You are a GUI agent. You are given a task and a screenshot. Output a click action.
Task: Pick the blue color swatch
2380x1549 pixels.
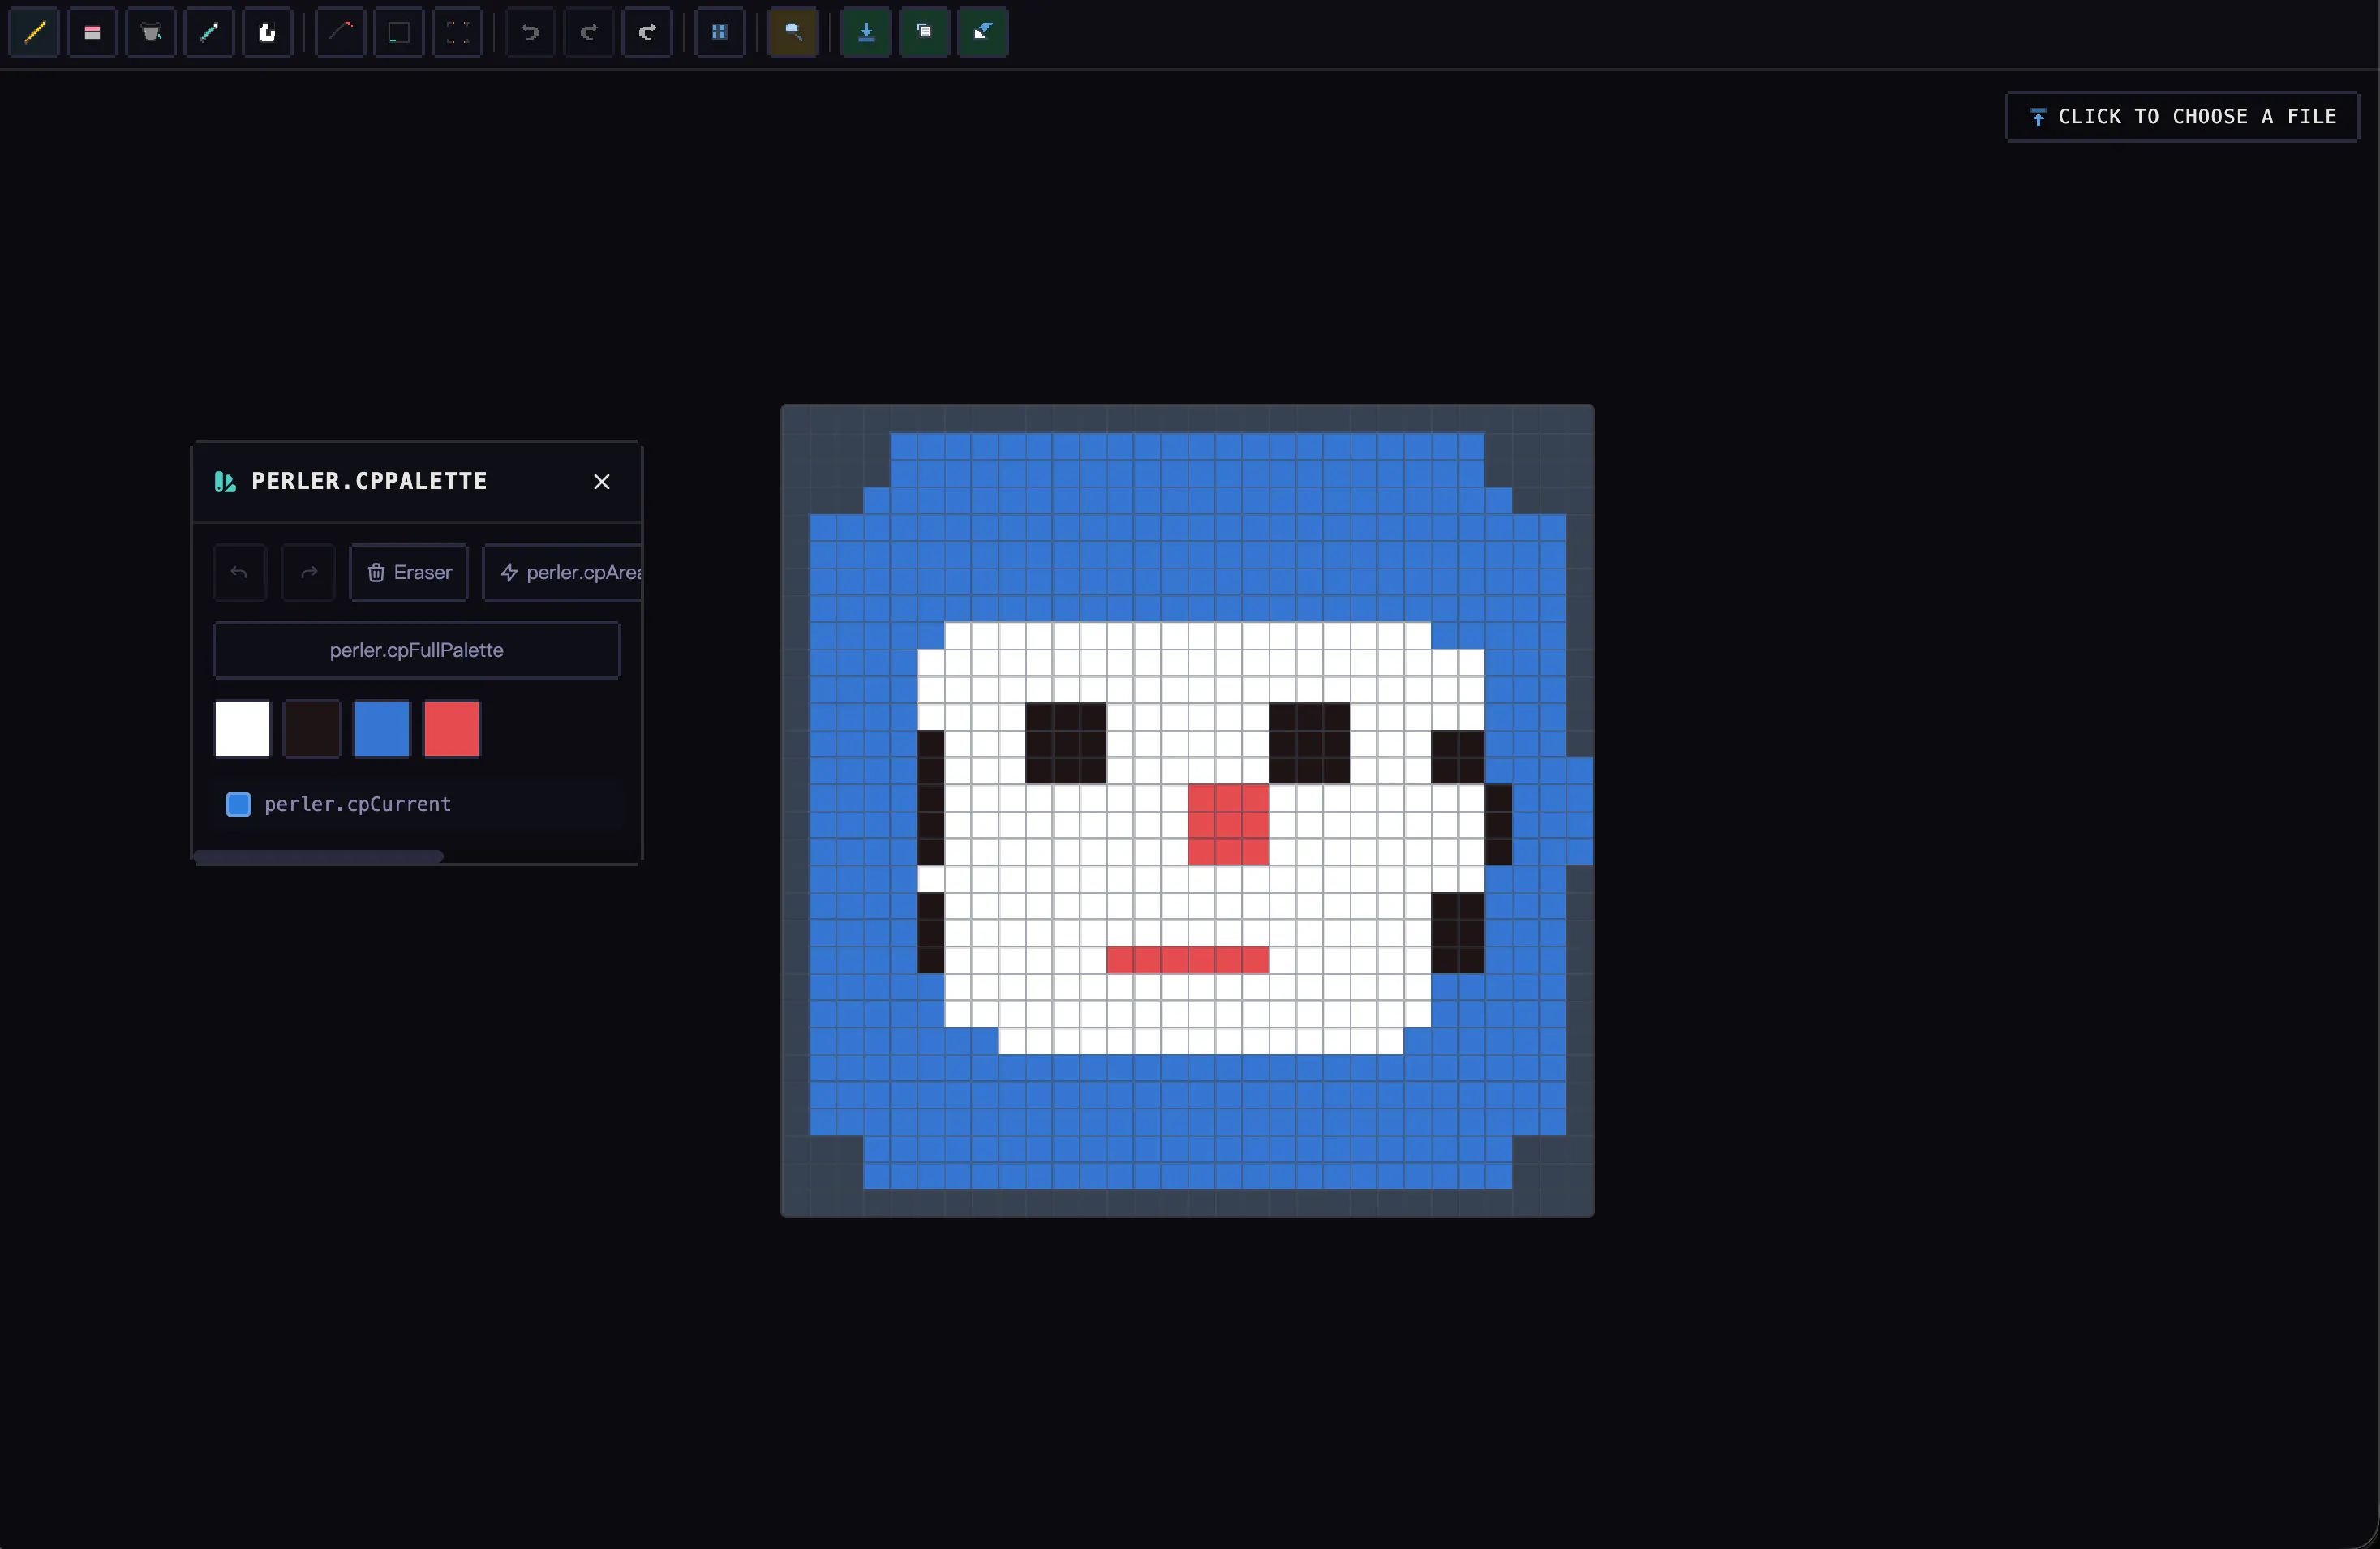382,729
